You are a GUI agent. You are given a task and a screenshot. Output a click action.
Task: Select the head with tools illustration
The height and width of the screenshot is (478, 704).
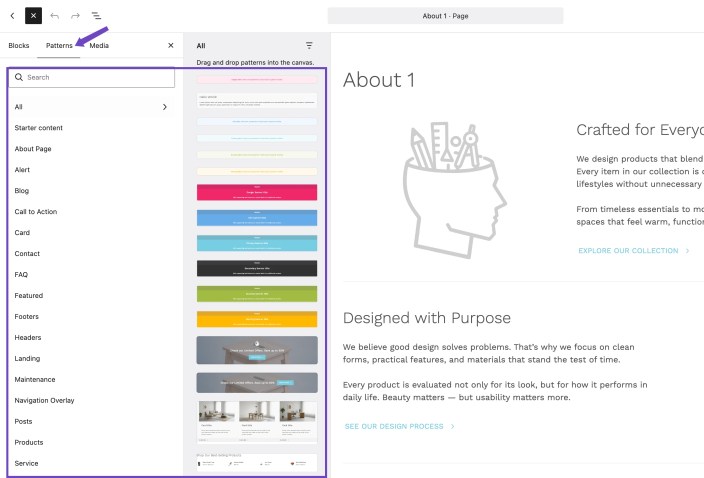[x=455, y=190]
